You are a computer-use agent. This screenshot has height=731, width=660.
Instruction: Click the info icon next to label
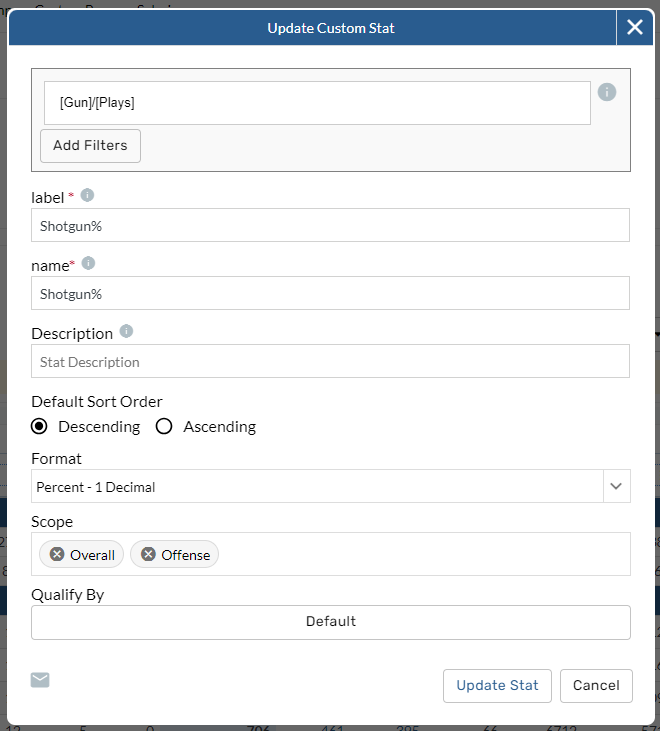87,195
